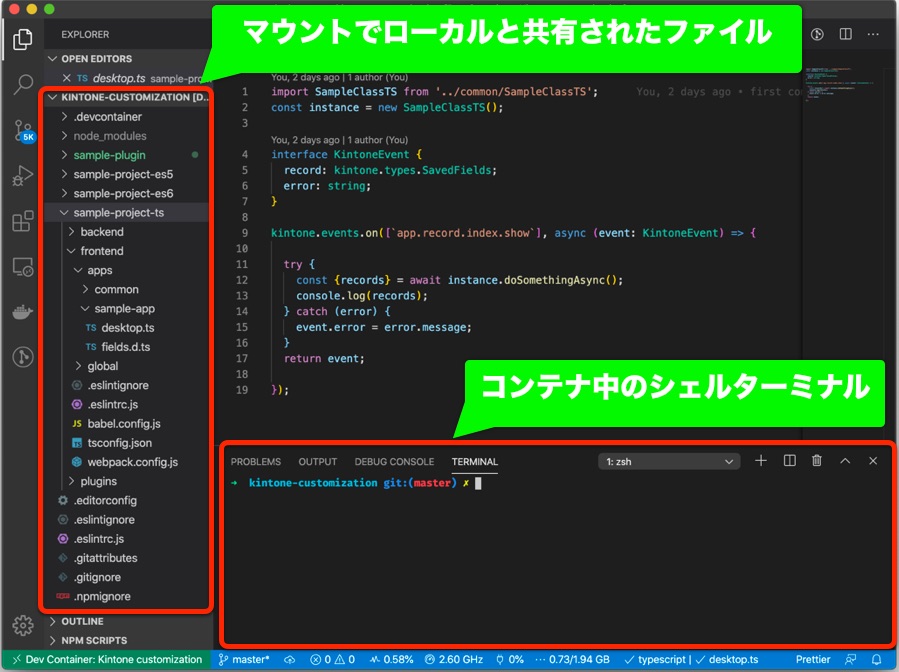This screenshot has width=899, height=672.
Task: Close desktop.ts in Open Editors
Action: click(x=67, y=78)
